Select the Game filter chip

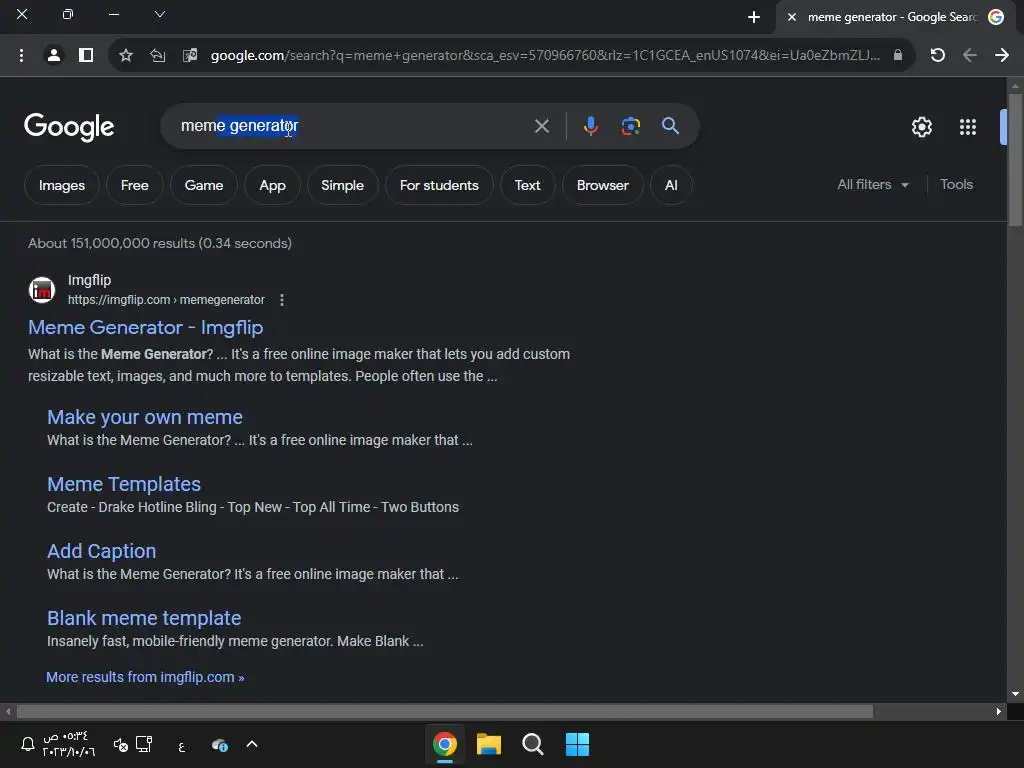[204, 185]
